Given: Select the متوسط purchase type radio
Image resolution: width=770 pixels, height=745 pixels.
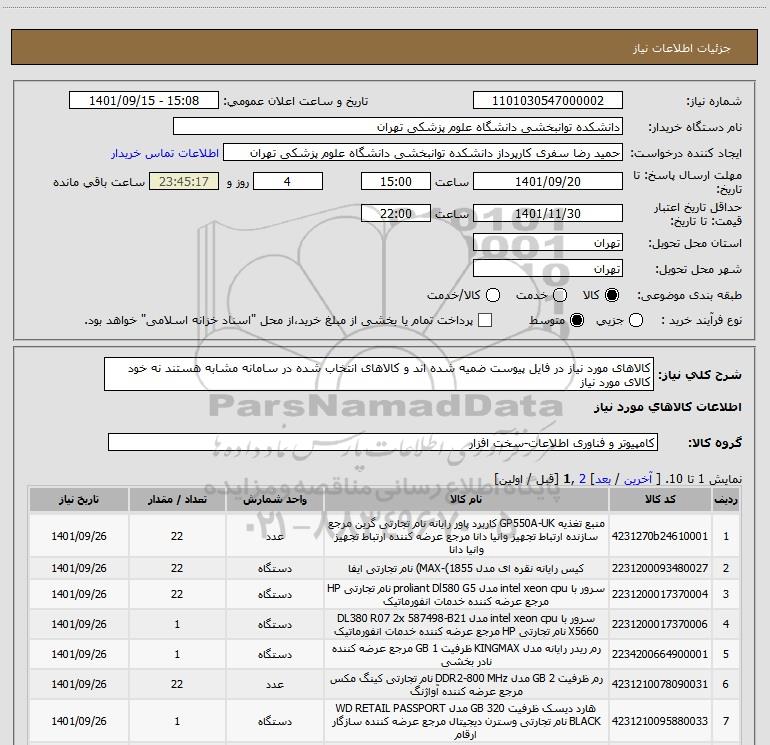Looking at the screenshot, I should point(577,320).
